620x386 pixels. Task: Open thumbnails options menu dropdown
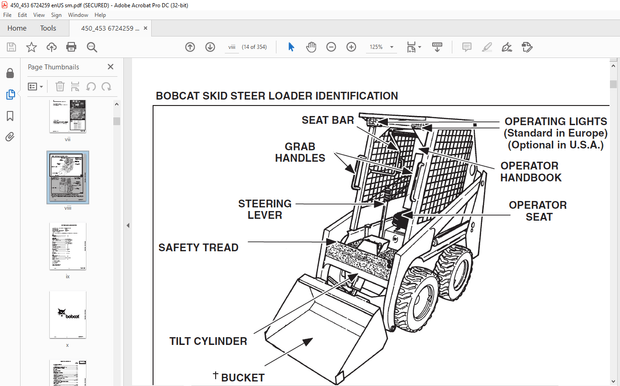35,87
